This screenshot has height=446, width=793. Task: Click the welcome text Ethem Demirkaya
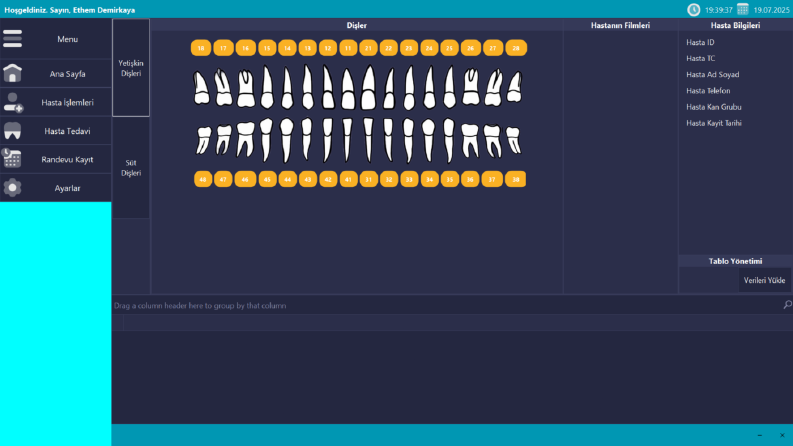click(104, 10)
